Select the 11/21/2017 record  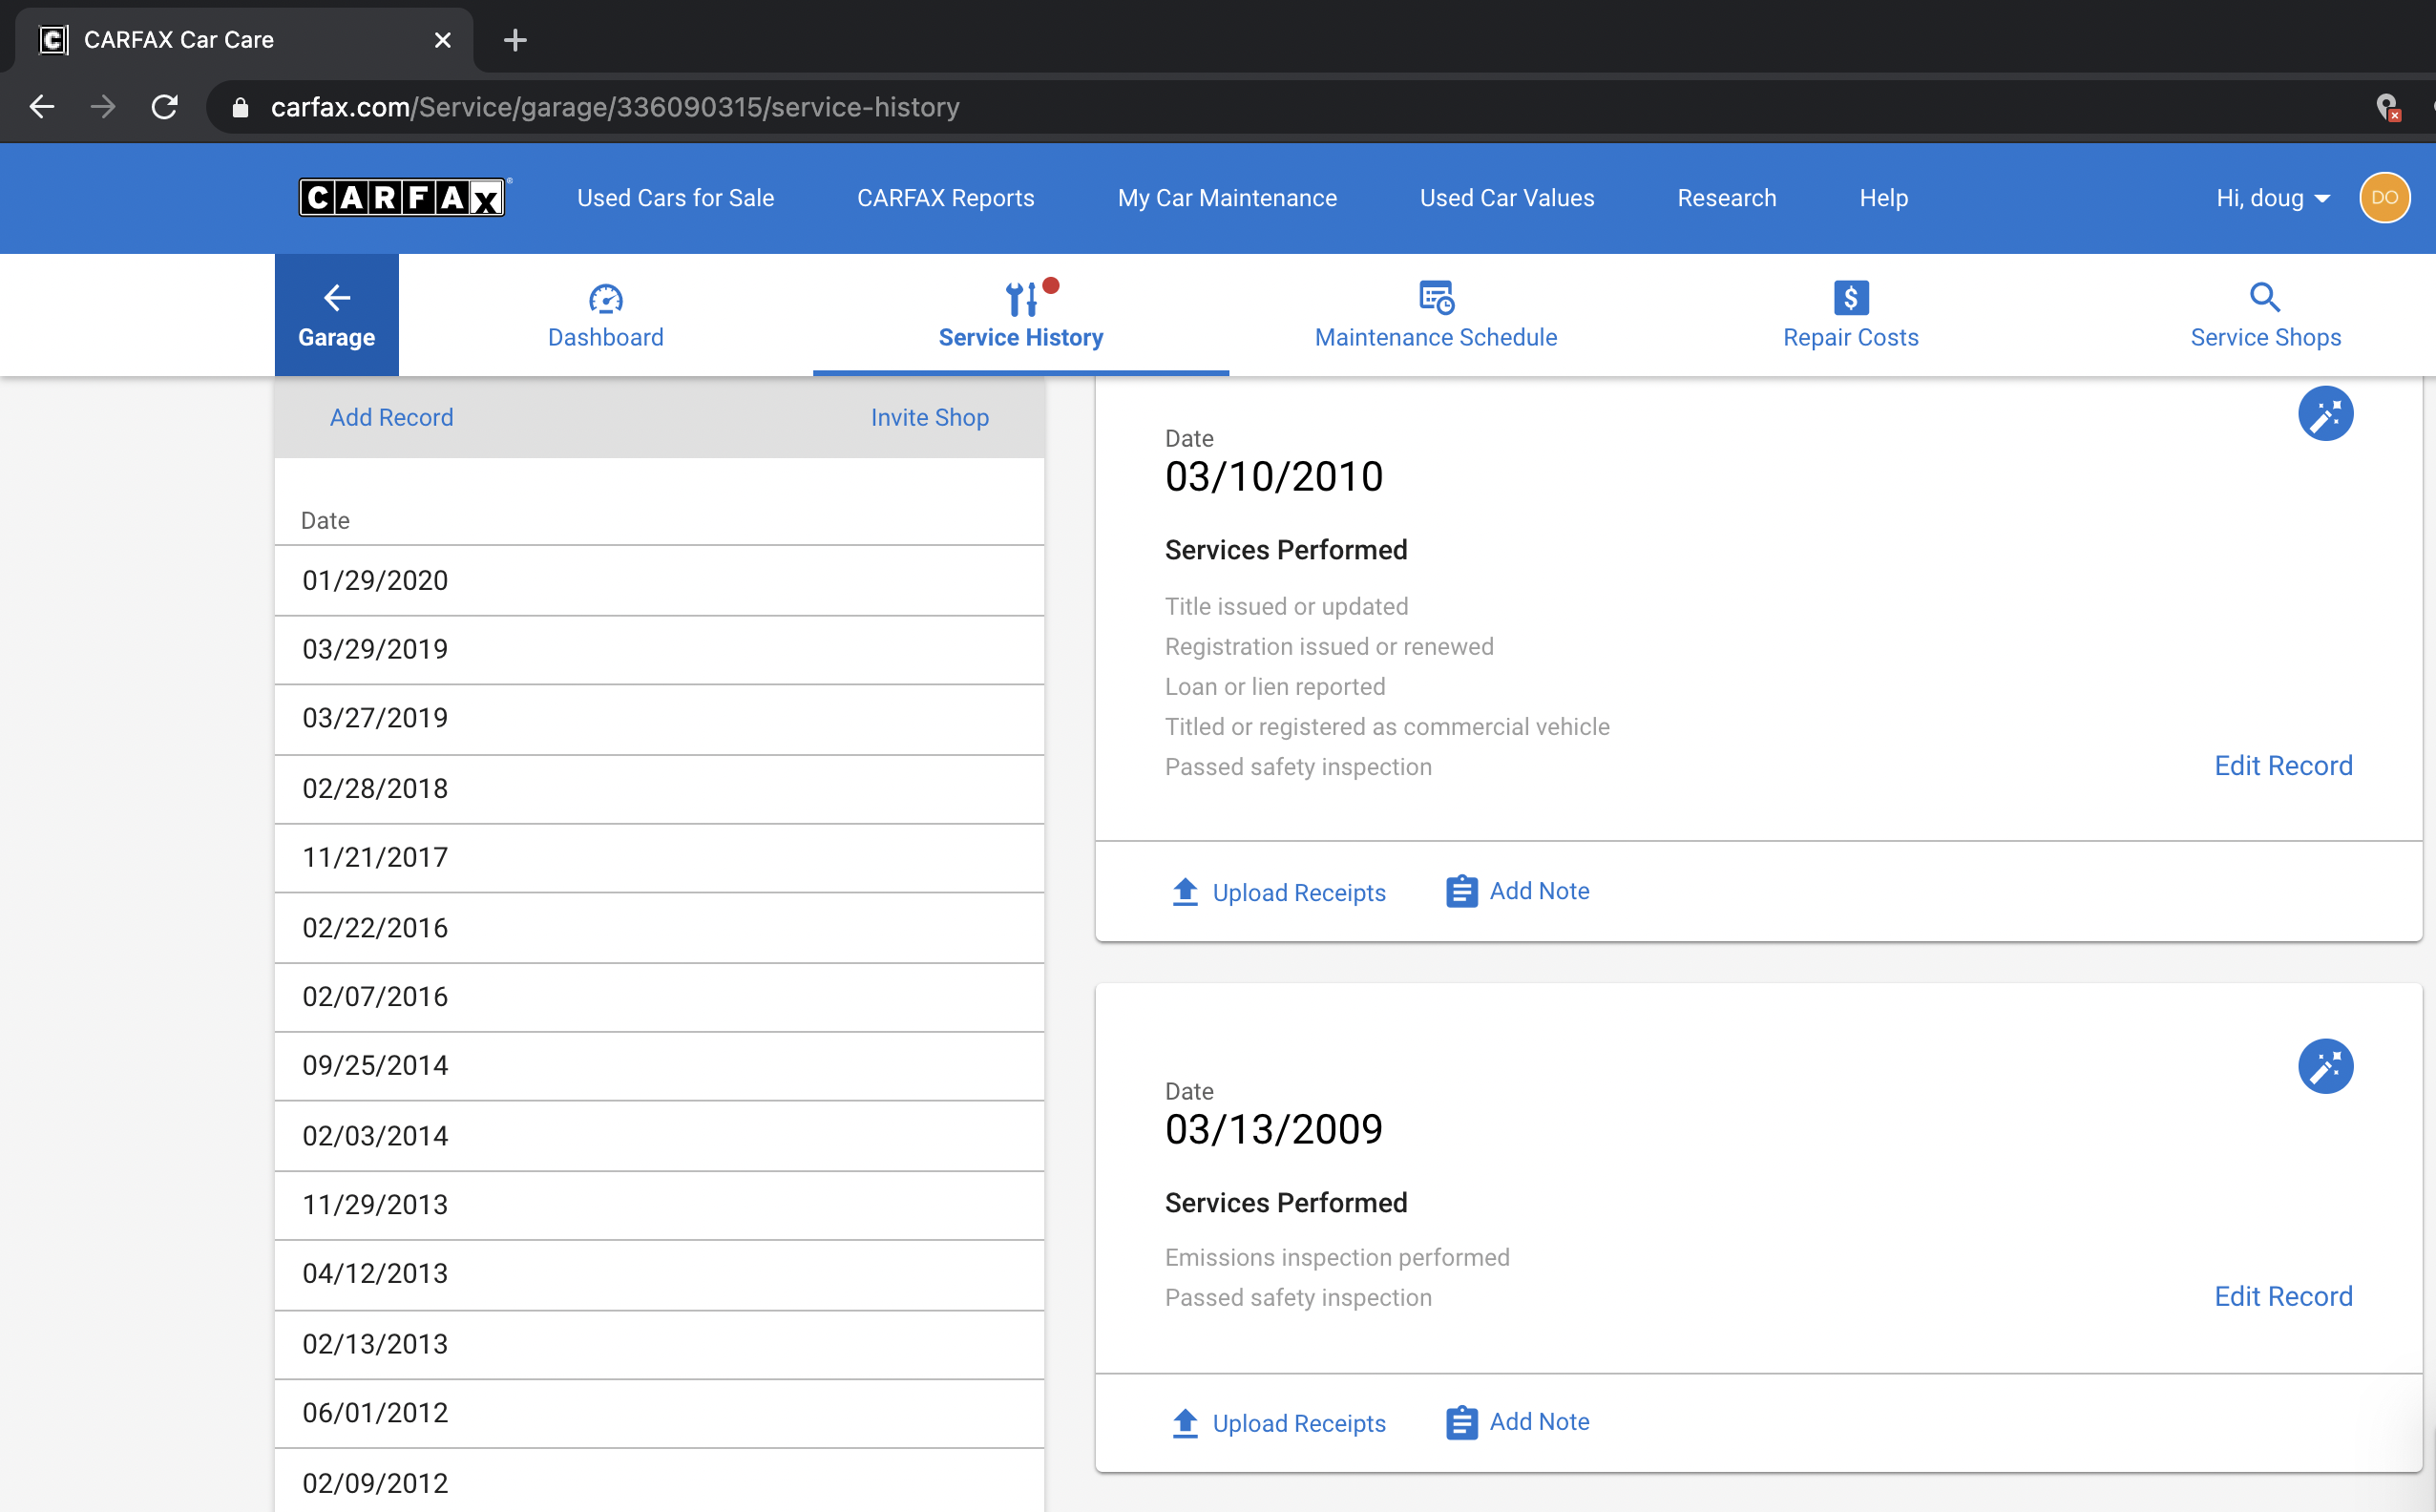coord(659,858)
